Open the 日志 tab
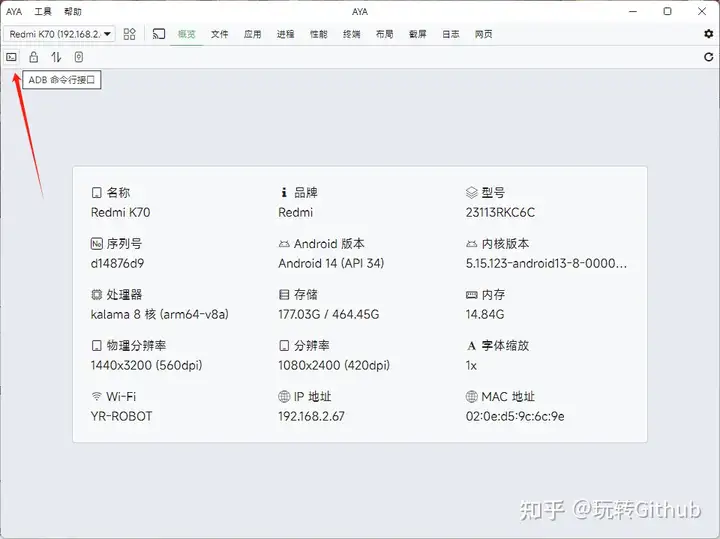 click(x=450, y=34)
